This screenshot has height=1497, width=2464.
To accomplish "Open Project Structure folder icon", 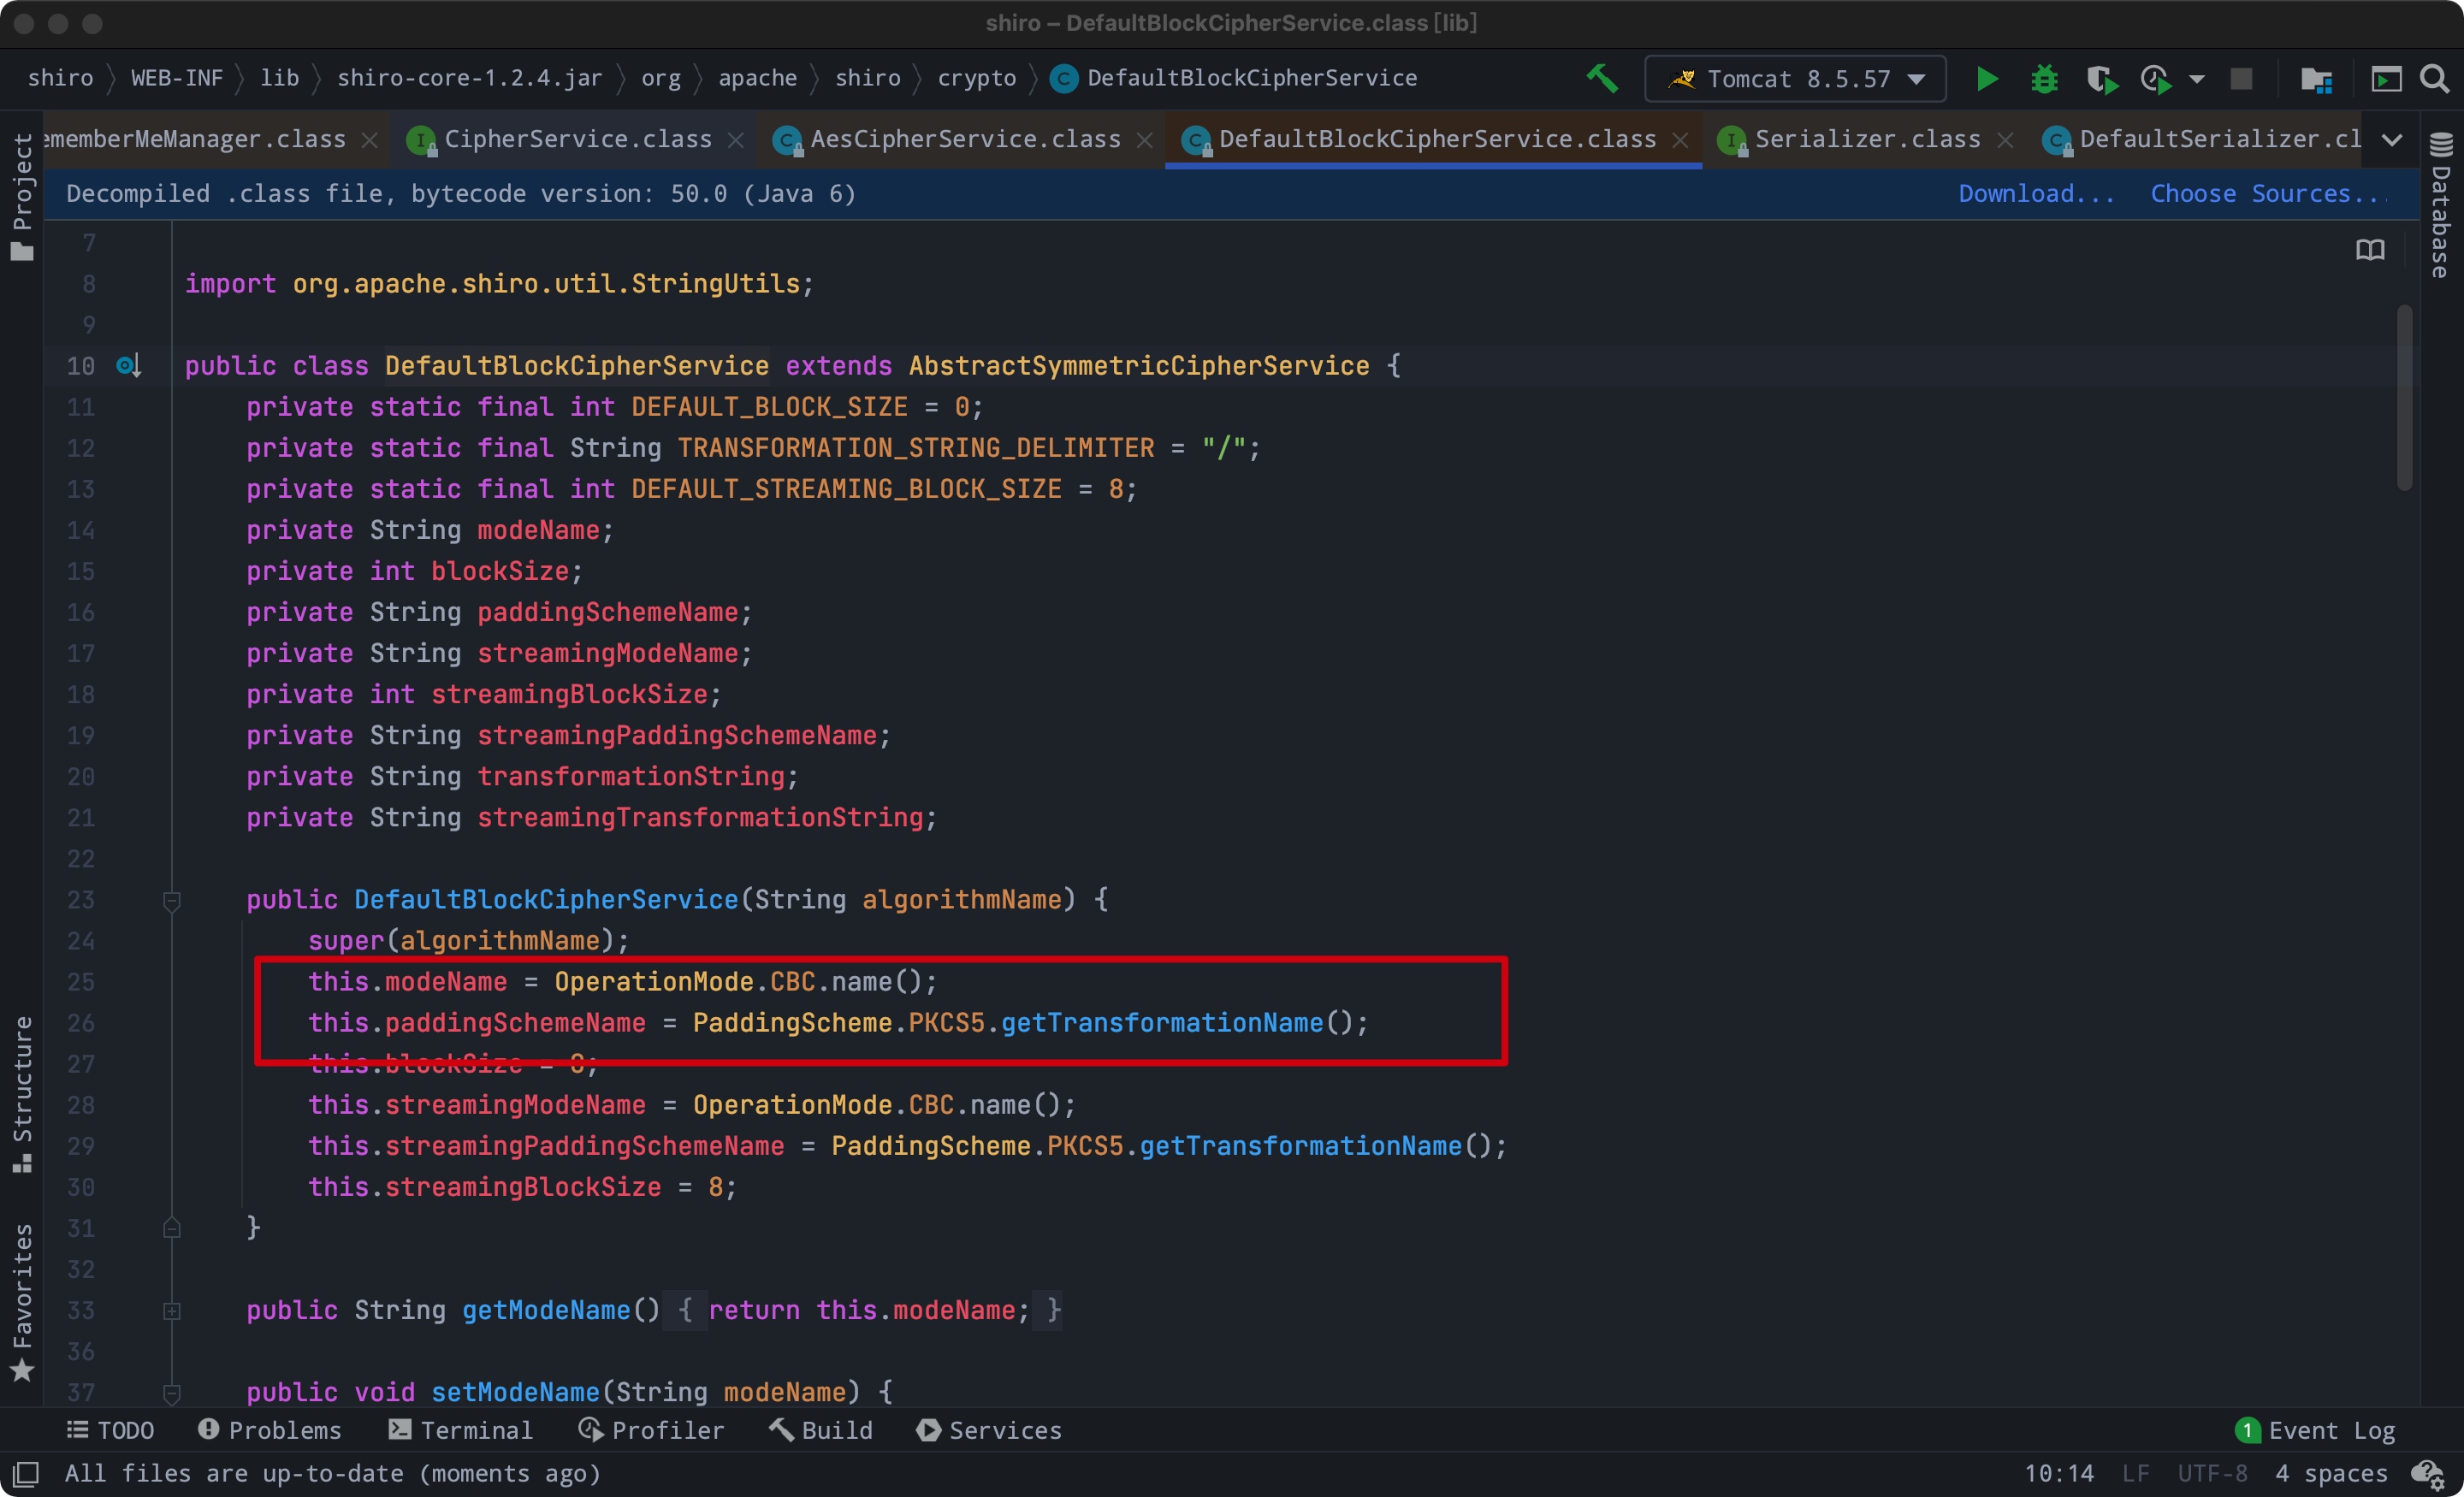I will pos(2316,79).
